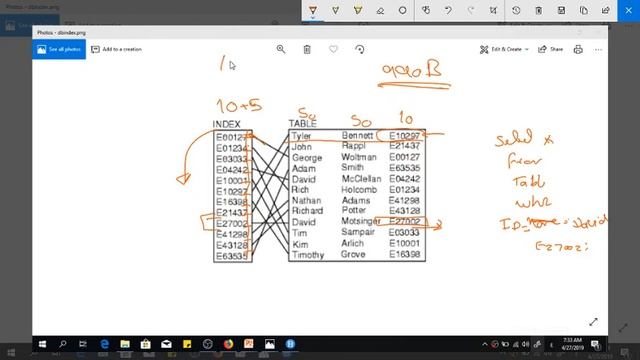Save the sketch with the floppy disk icon
This screenshot has height=360, width=640.
point(561,10)
